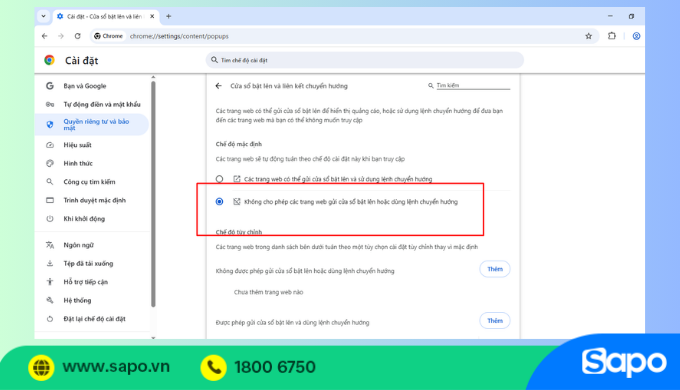Click the Chrome logo beside Cài đặt
Viewport: 680px width, 390px height.
click(49, 60)
